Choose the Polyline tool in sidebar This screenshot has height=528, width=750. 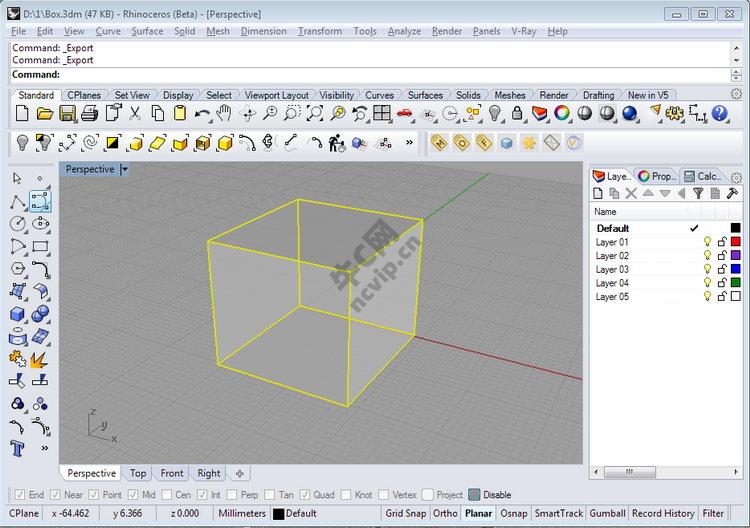coord(18,201)
